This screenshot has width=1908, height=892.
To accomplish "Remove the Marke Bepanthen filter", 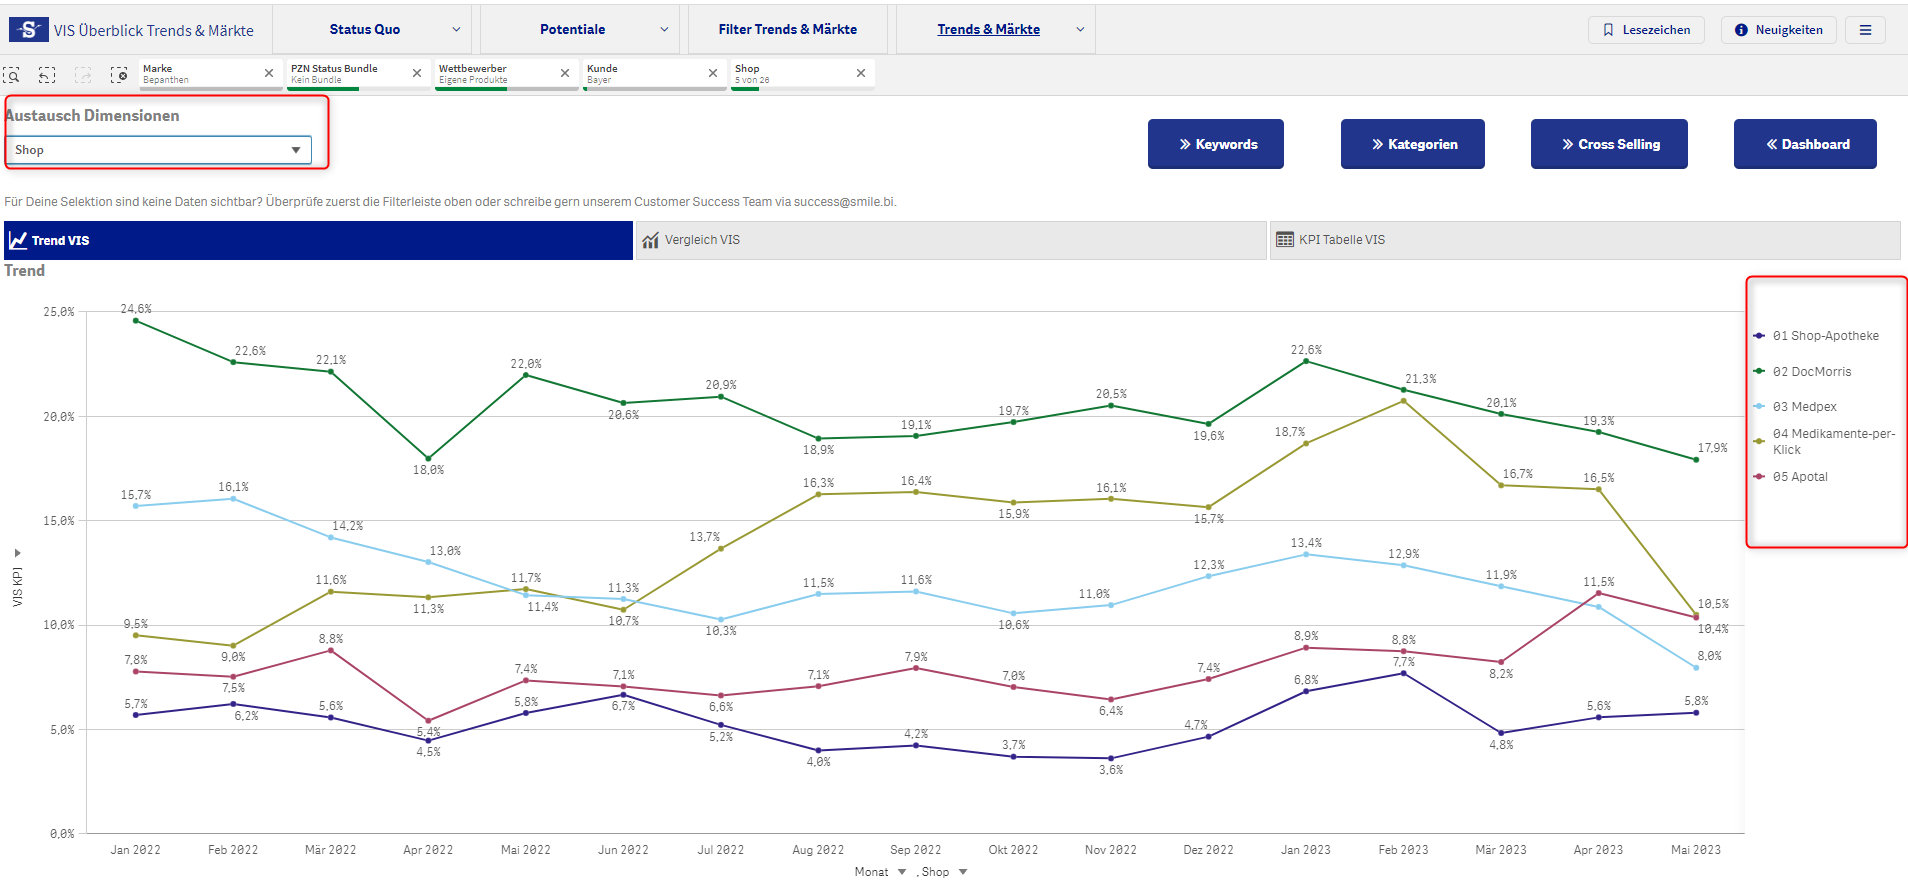I will (269, 73).
